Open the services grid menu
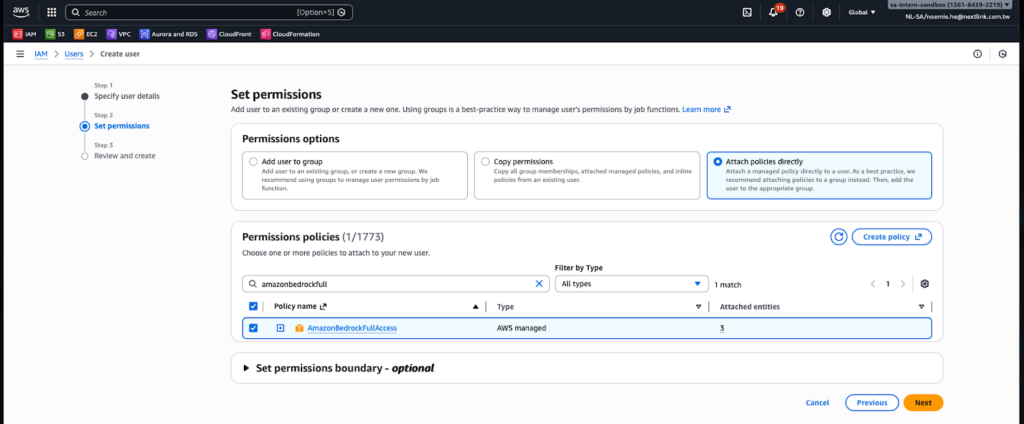1024x424 pixels. (x=52, y=12)
